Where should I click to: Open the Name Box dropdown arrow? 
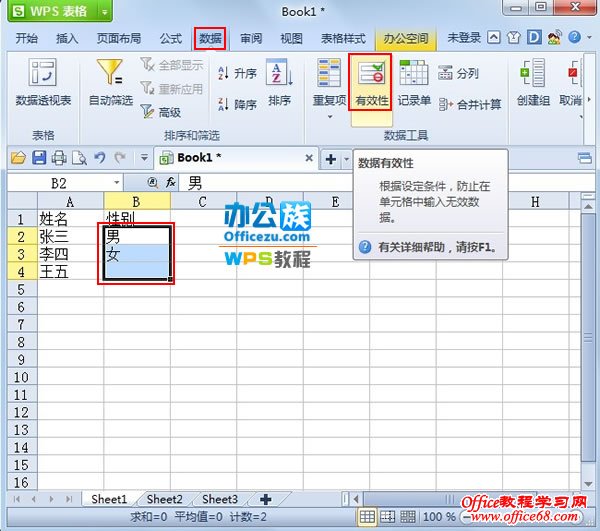pyautogui.click(x=117, y=182)
